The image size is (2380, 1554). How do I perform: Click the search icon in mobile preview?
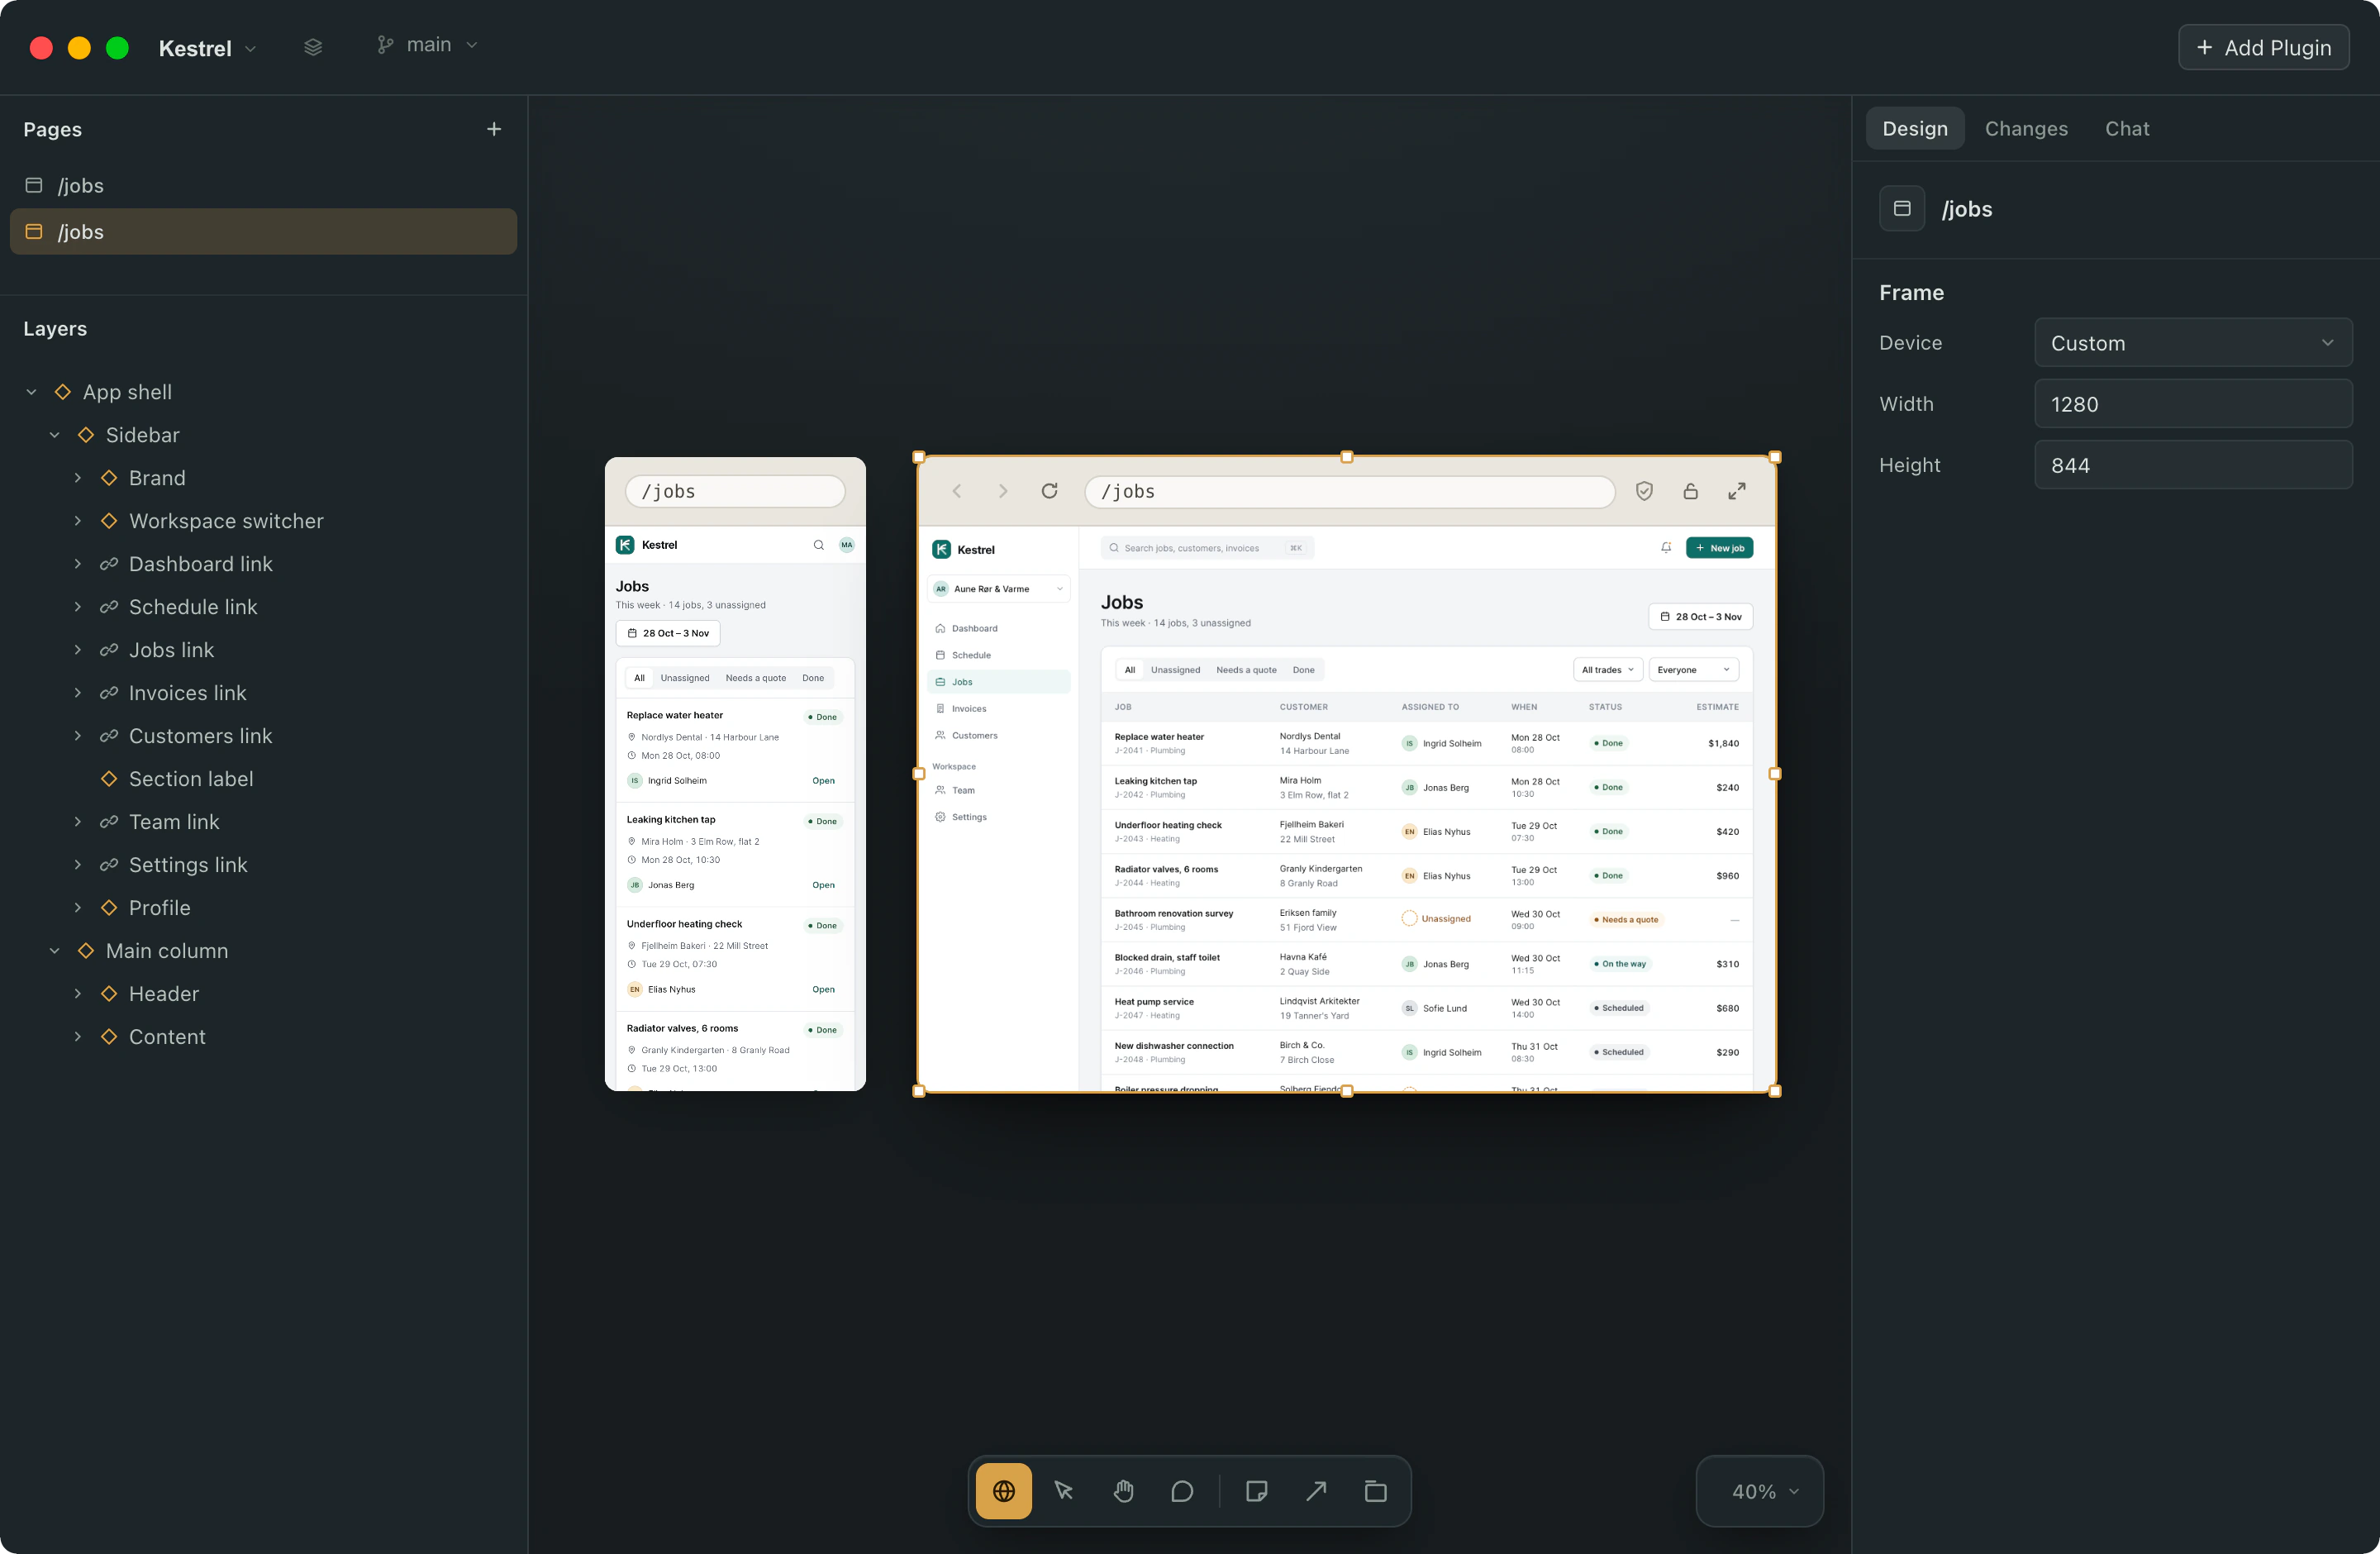819,545
